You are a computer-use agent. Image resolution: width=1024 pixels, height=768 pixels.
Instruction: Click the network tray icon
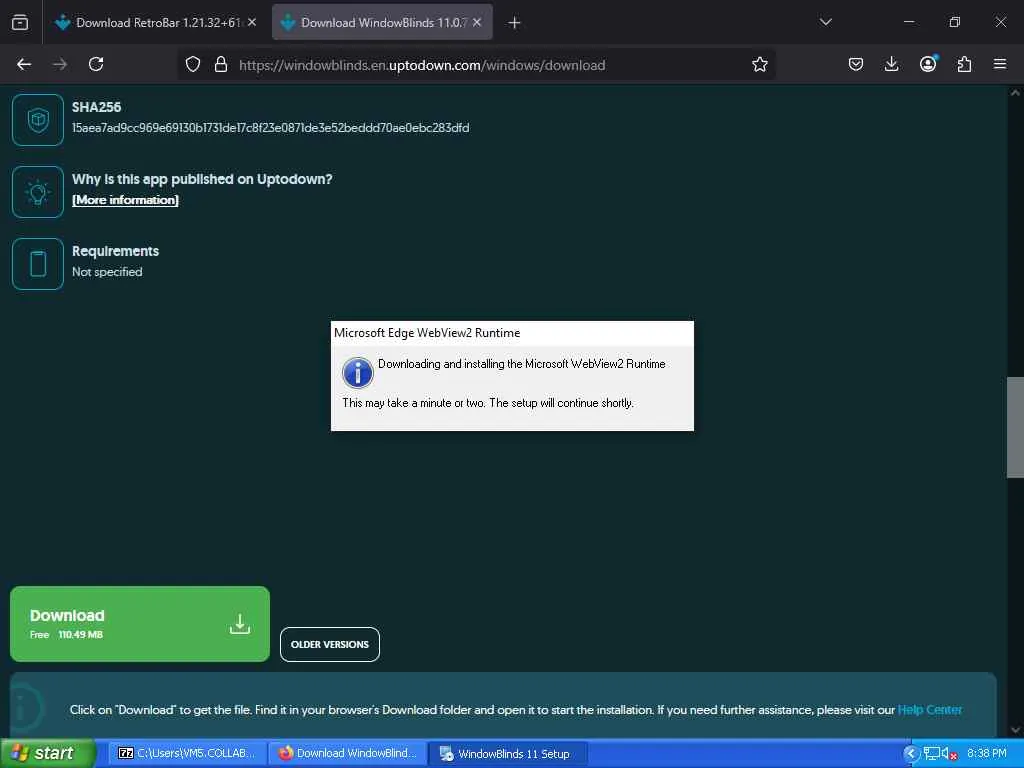click(x=931, y=754)
